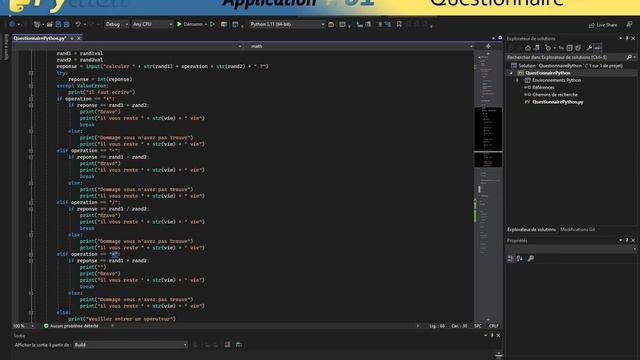Viewport: 640px width, 360px height.
Task: Click the search magnifier in Solution Explorer
Action: pos(629,58)
